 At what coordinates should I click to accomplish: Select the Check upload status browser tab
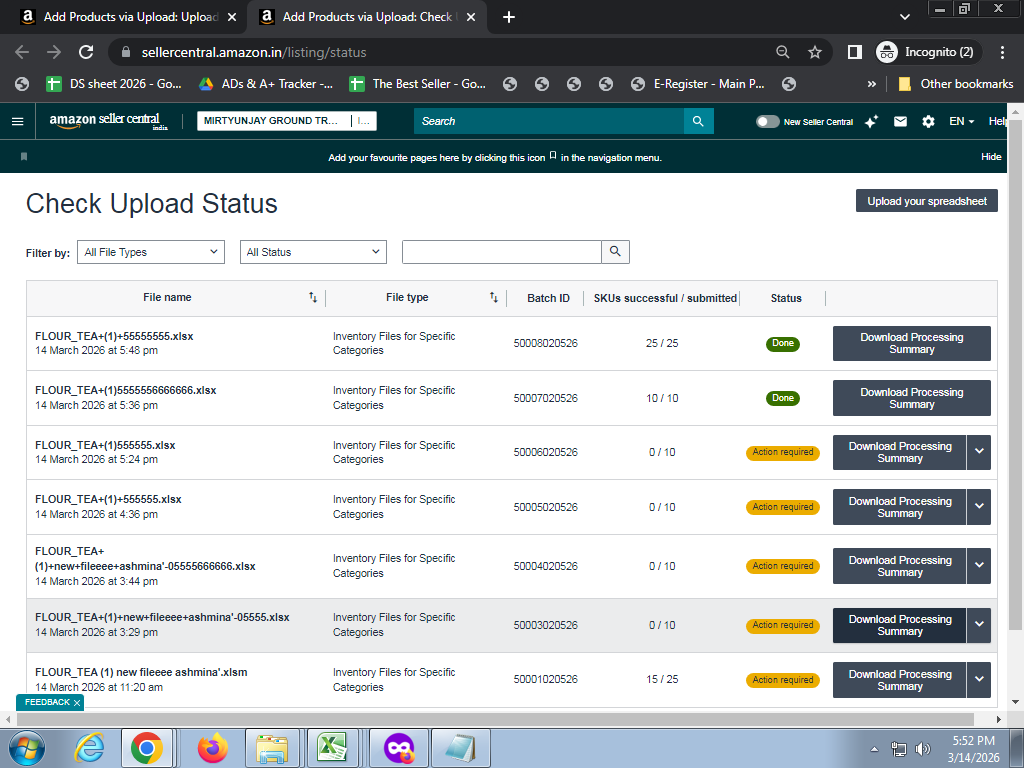tap(366, 17)
